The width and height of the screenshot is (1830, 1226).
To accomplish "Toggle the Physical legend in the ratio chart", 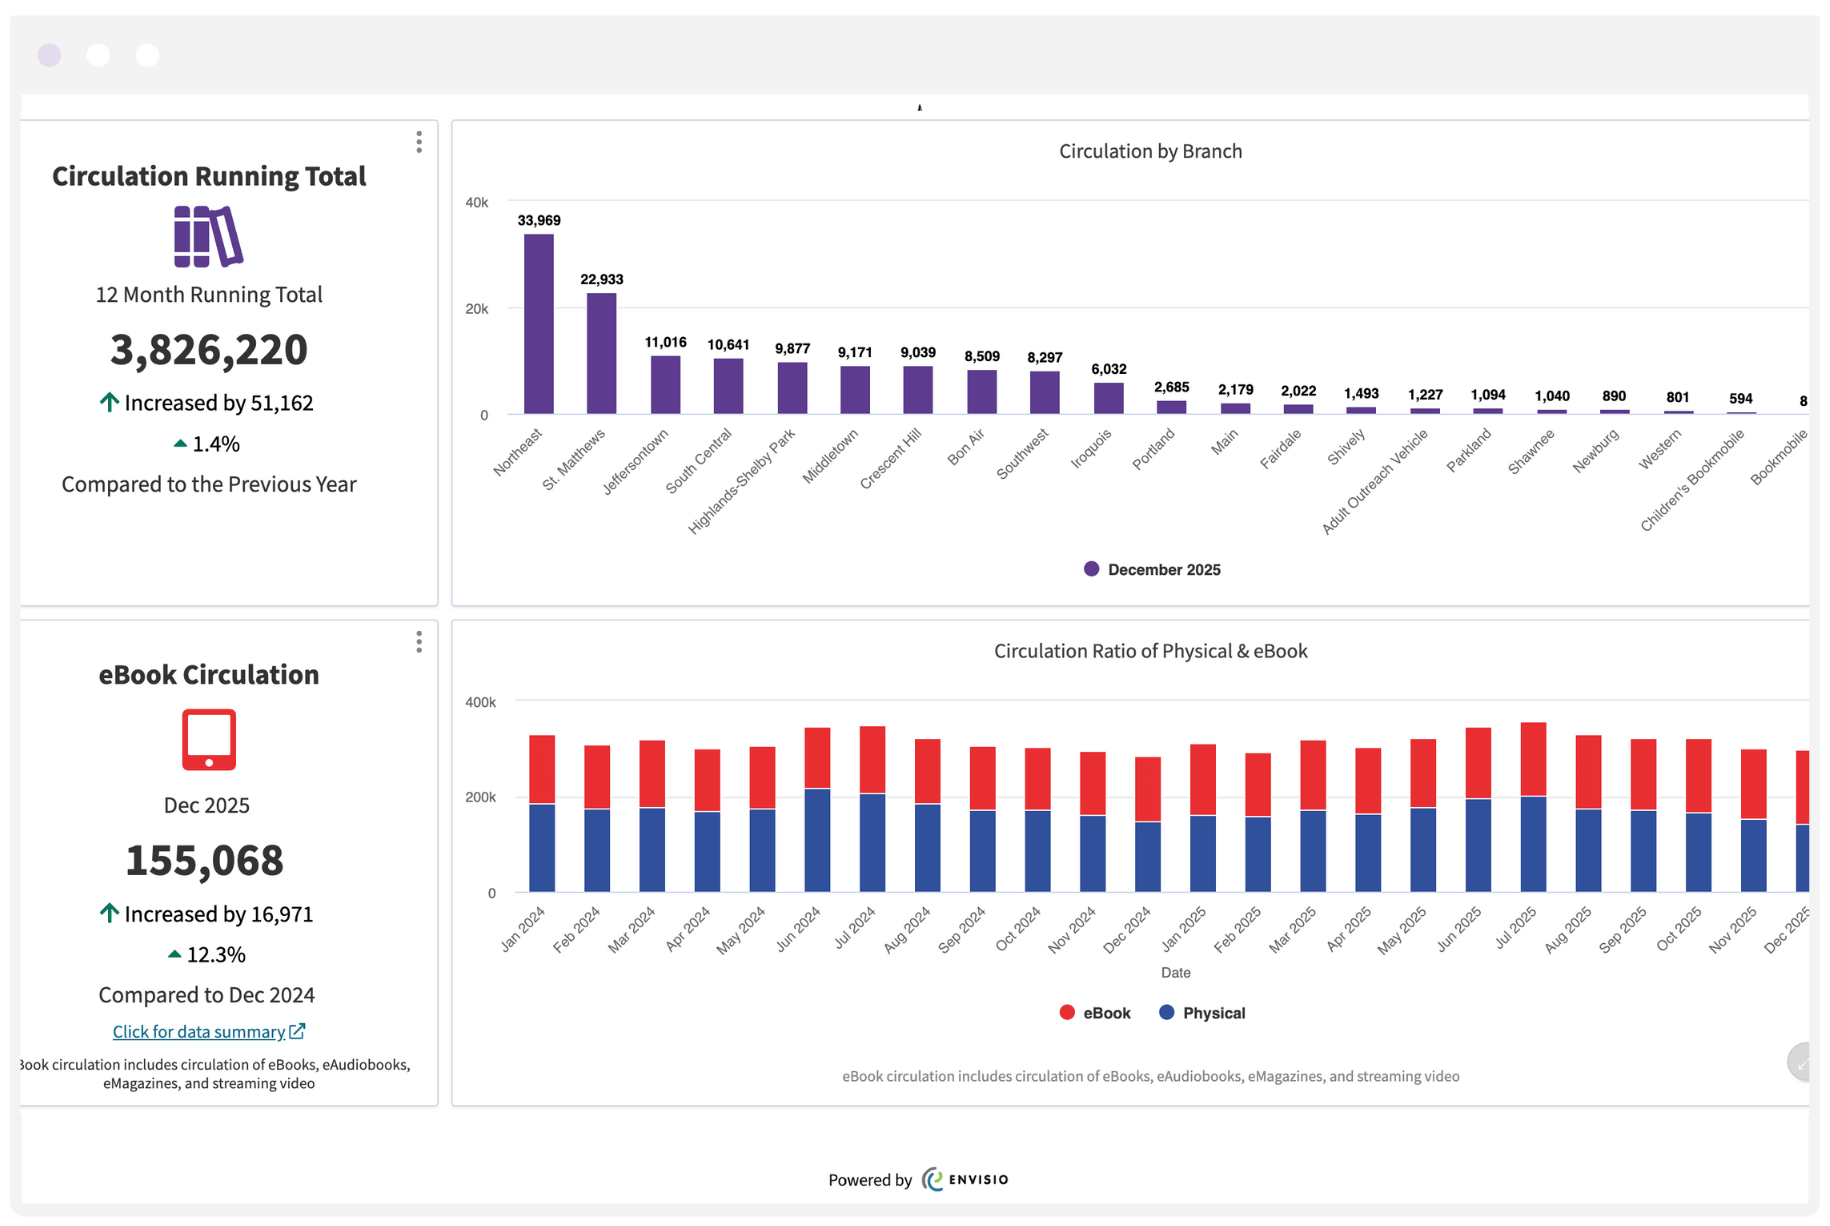I will [x=1202, y=1012].
